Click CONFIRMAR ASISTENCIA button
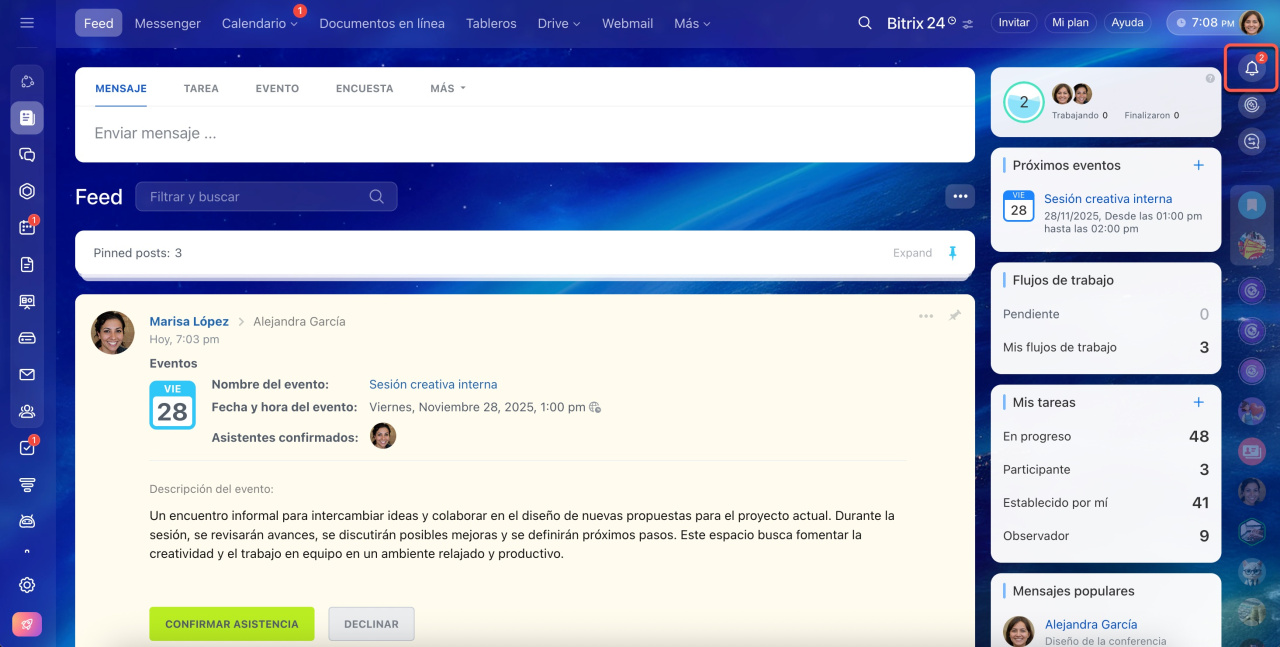This screenshot has width=1280, height=647. 232,624
